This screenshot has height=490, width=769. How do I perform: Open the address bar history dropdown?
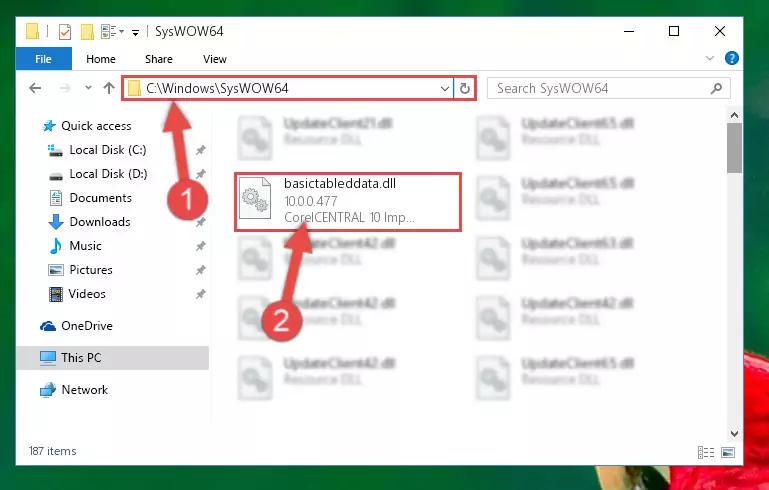[445, 89]
